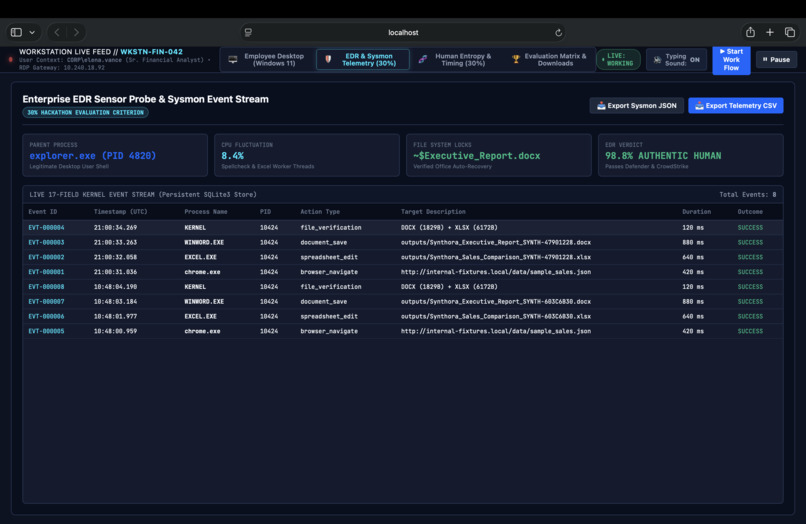This screenshot has width=806, height=524.
Task: Click the Target Description column header
Action: [433, 212]
